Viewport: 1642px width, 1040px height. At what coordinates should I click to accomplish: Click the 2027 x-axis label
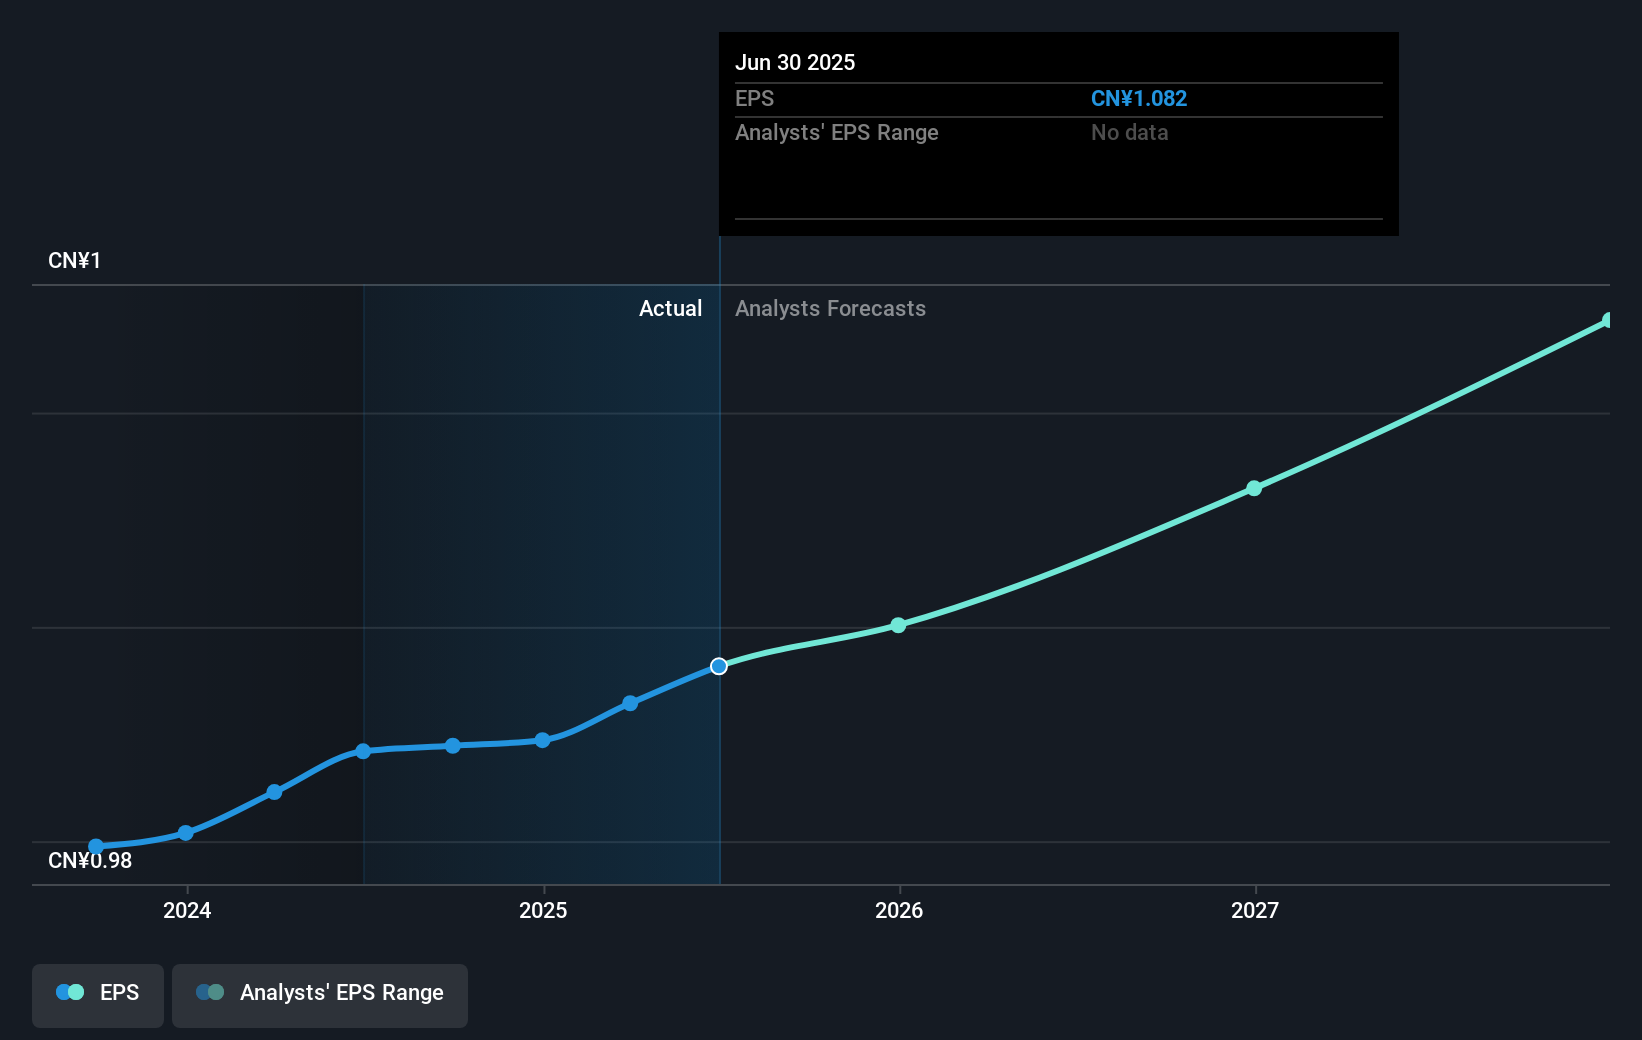[x=1255, y=910]
